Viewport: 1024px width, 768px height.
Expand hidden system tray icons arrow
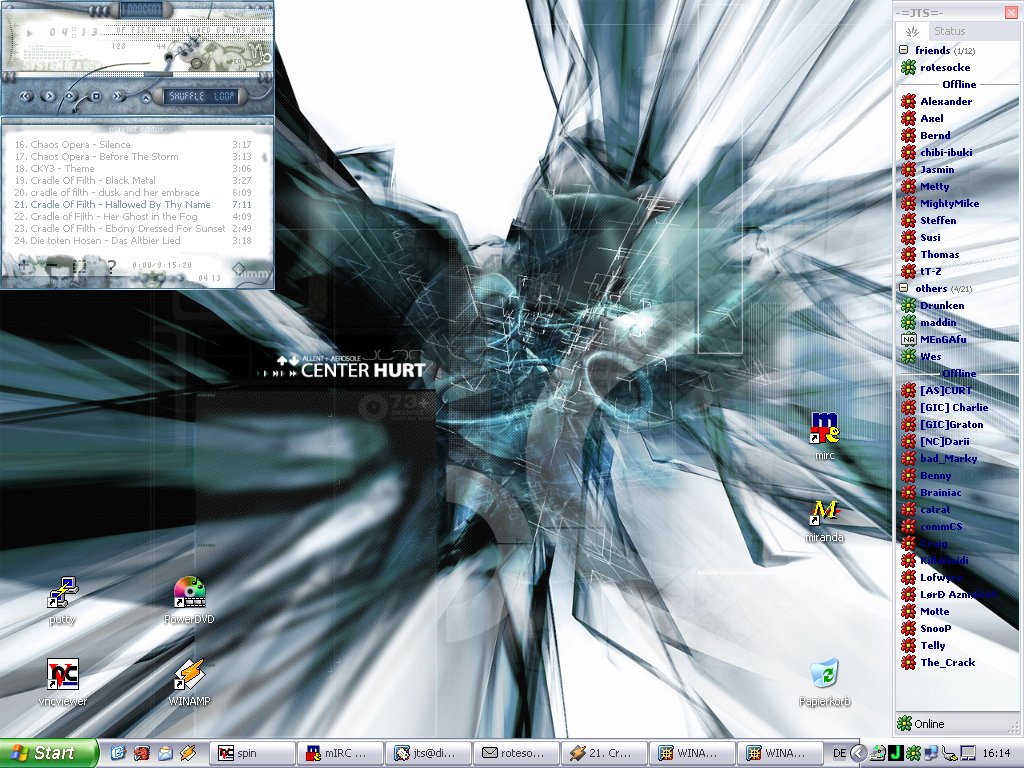point(858,753)
